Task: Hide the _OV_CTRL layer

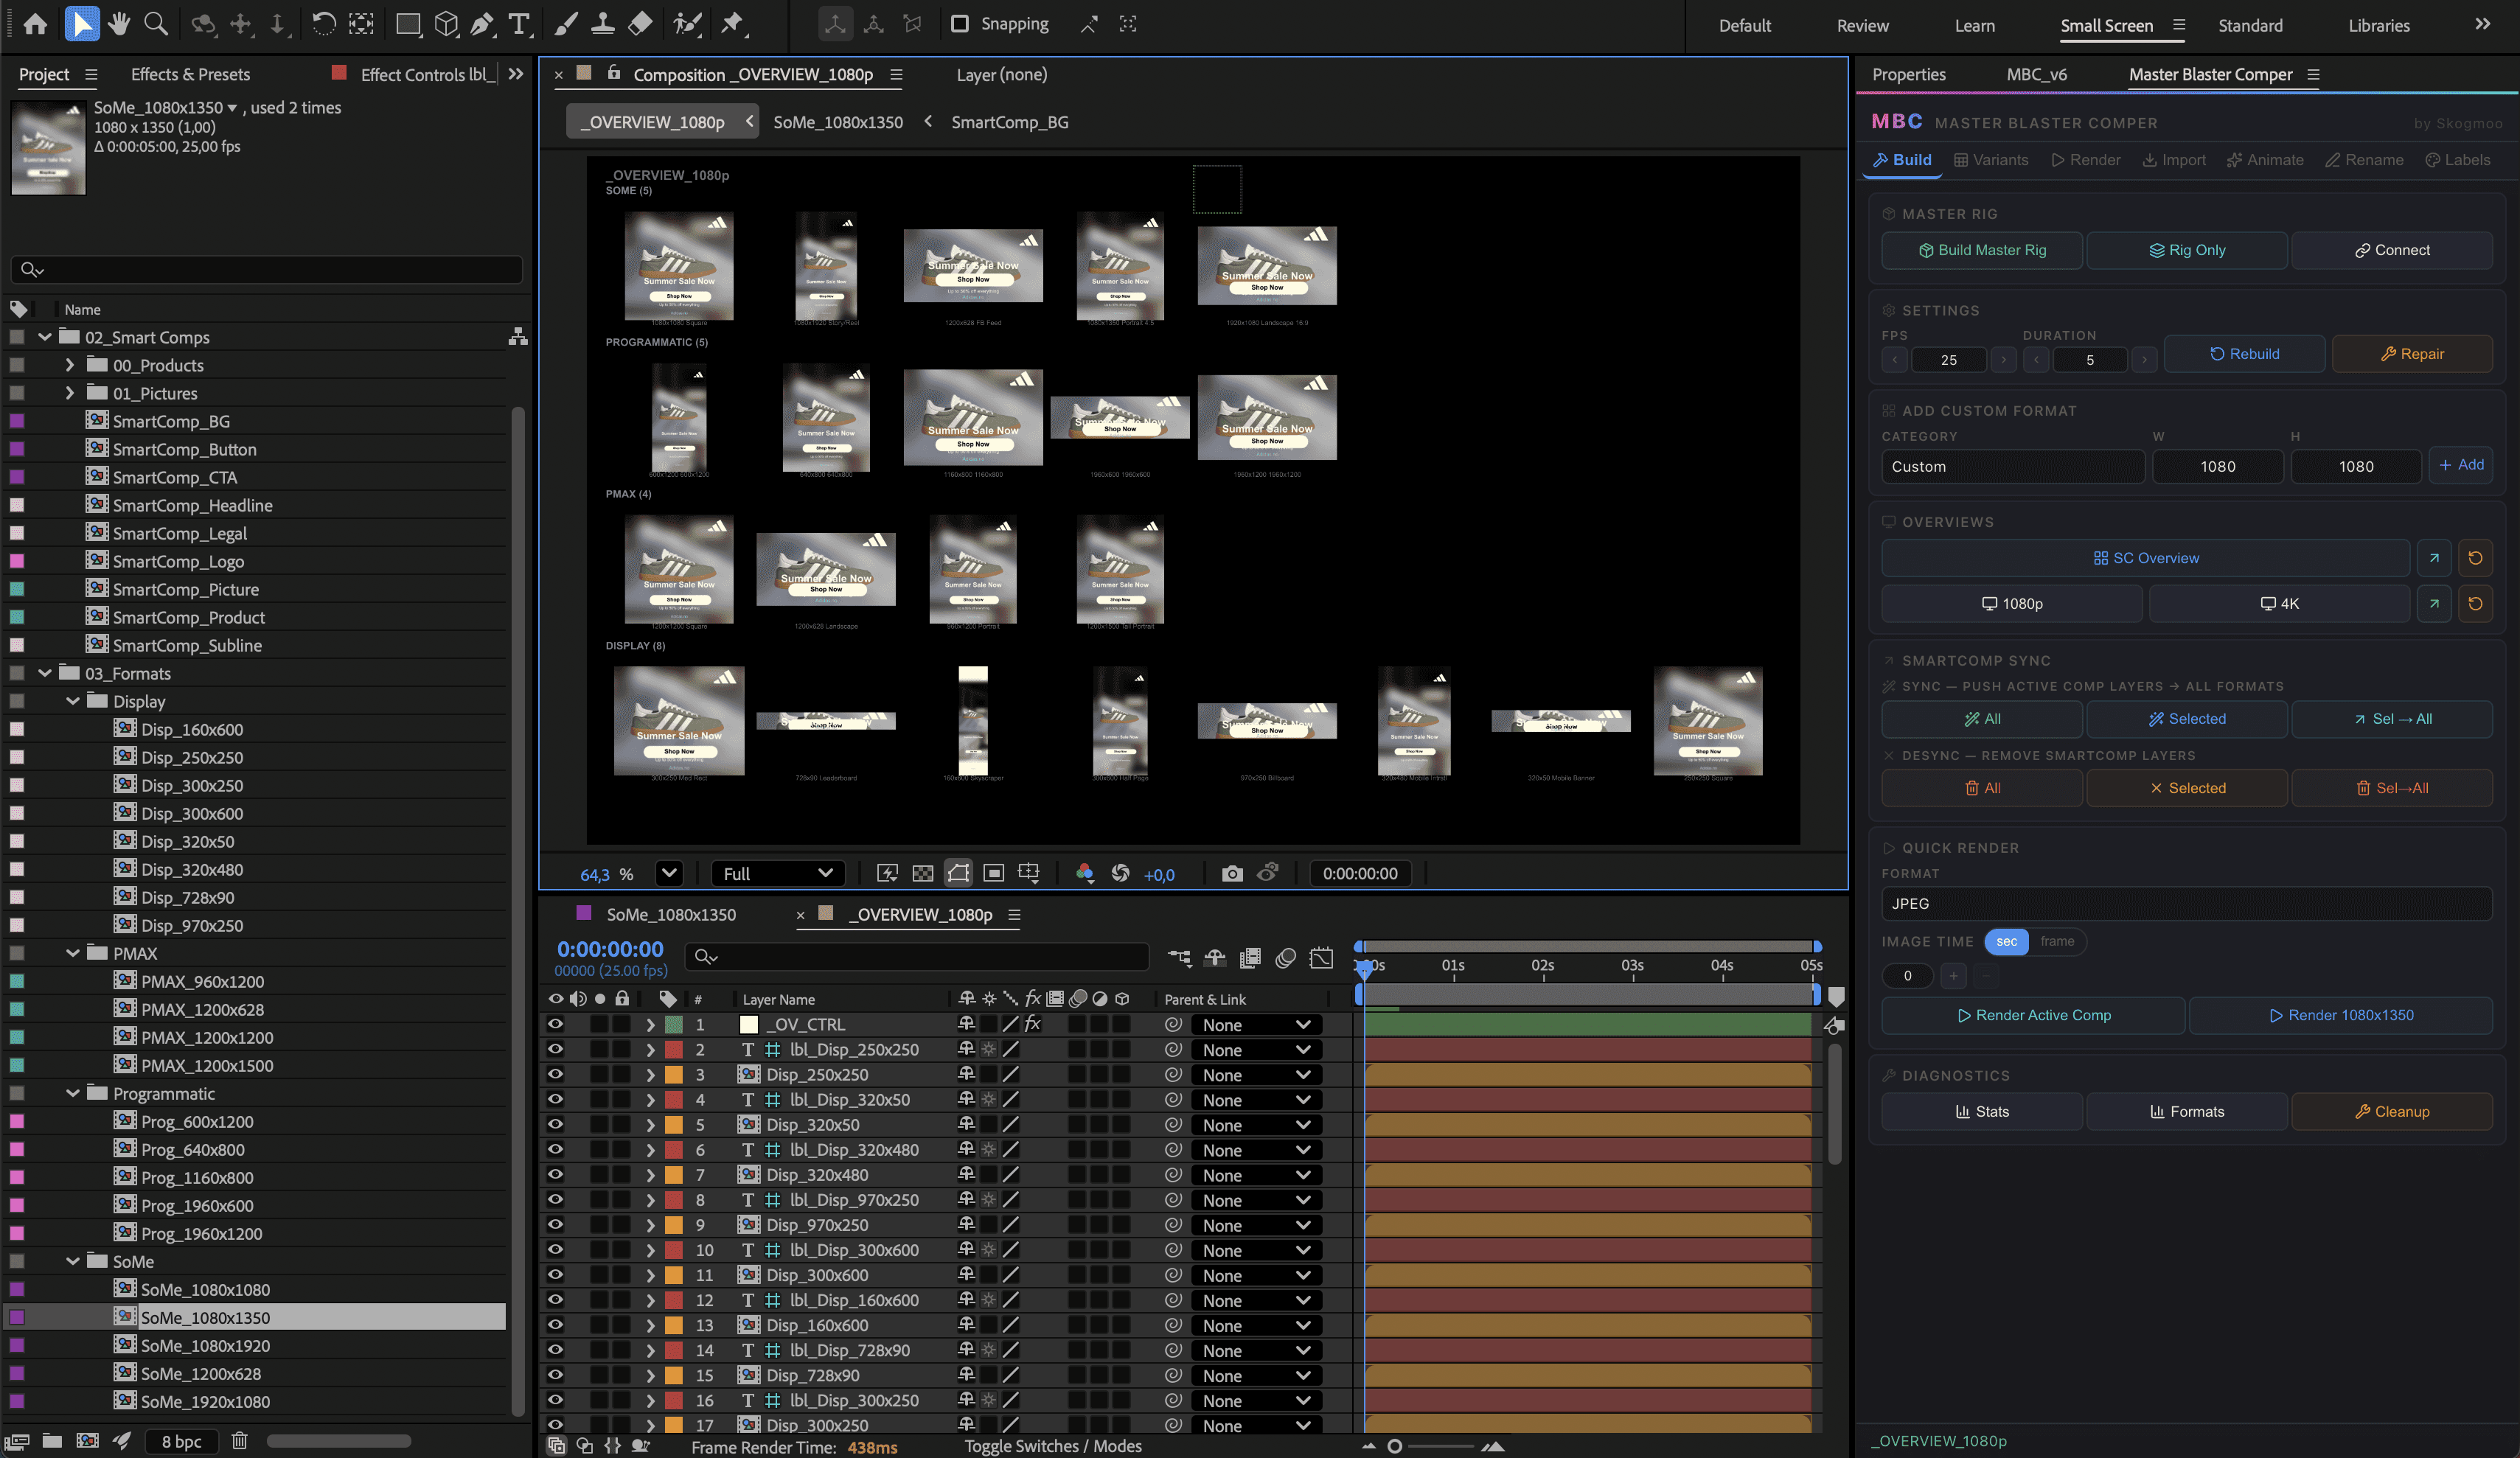Action: 556,1024
